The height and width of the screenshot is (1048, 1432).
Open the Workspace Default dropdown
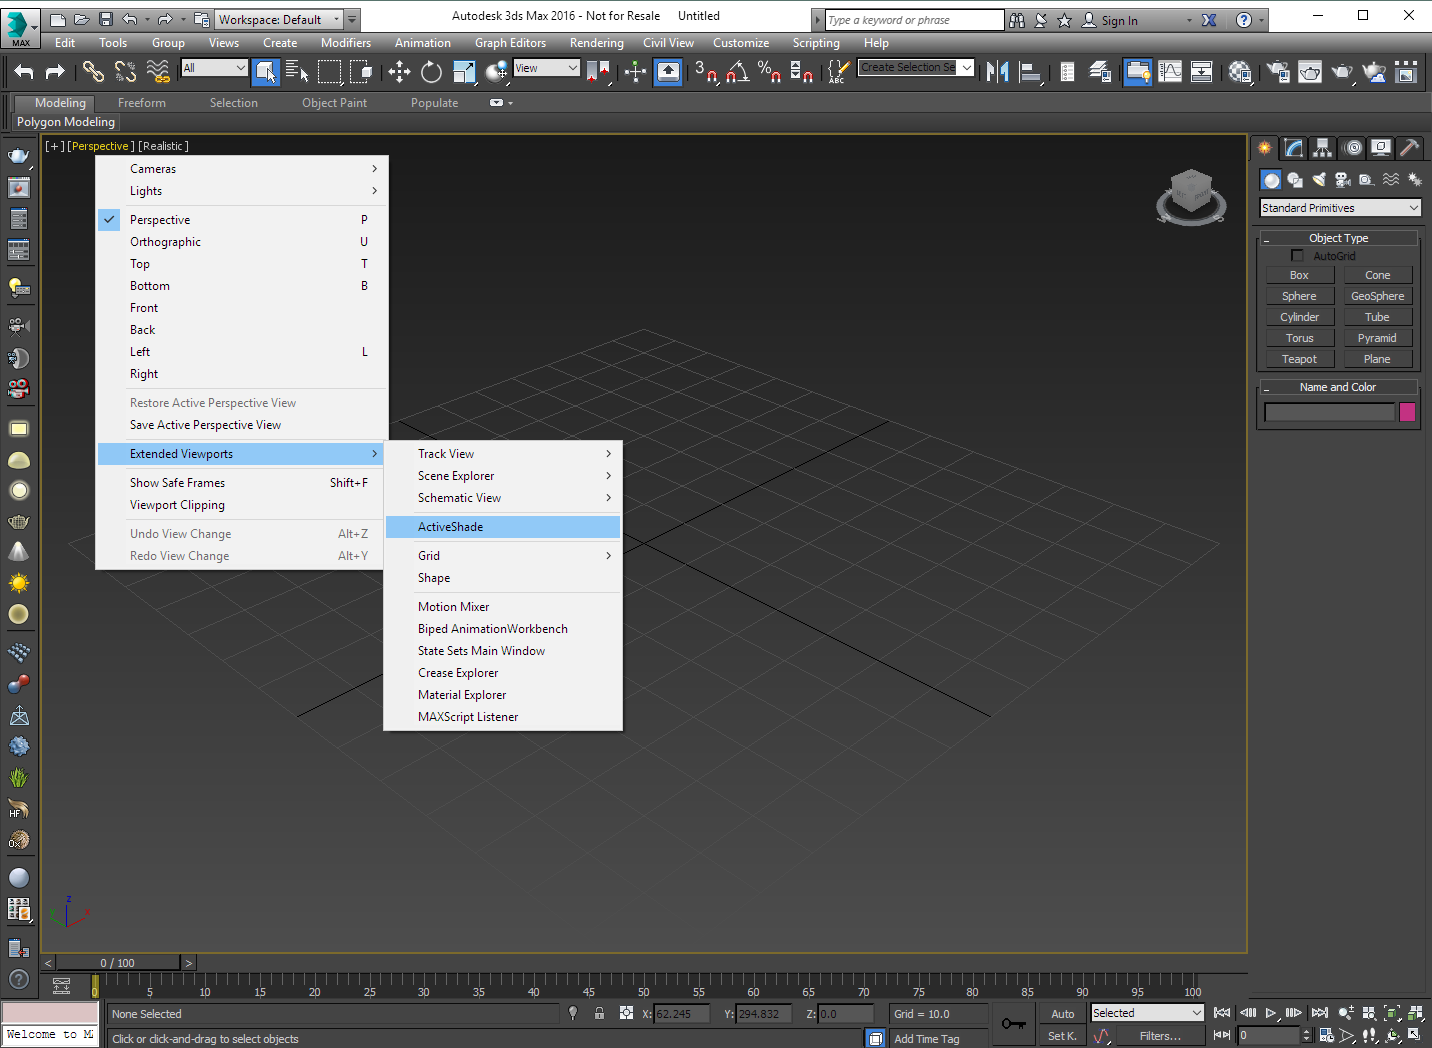click(x=280, y=19)
